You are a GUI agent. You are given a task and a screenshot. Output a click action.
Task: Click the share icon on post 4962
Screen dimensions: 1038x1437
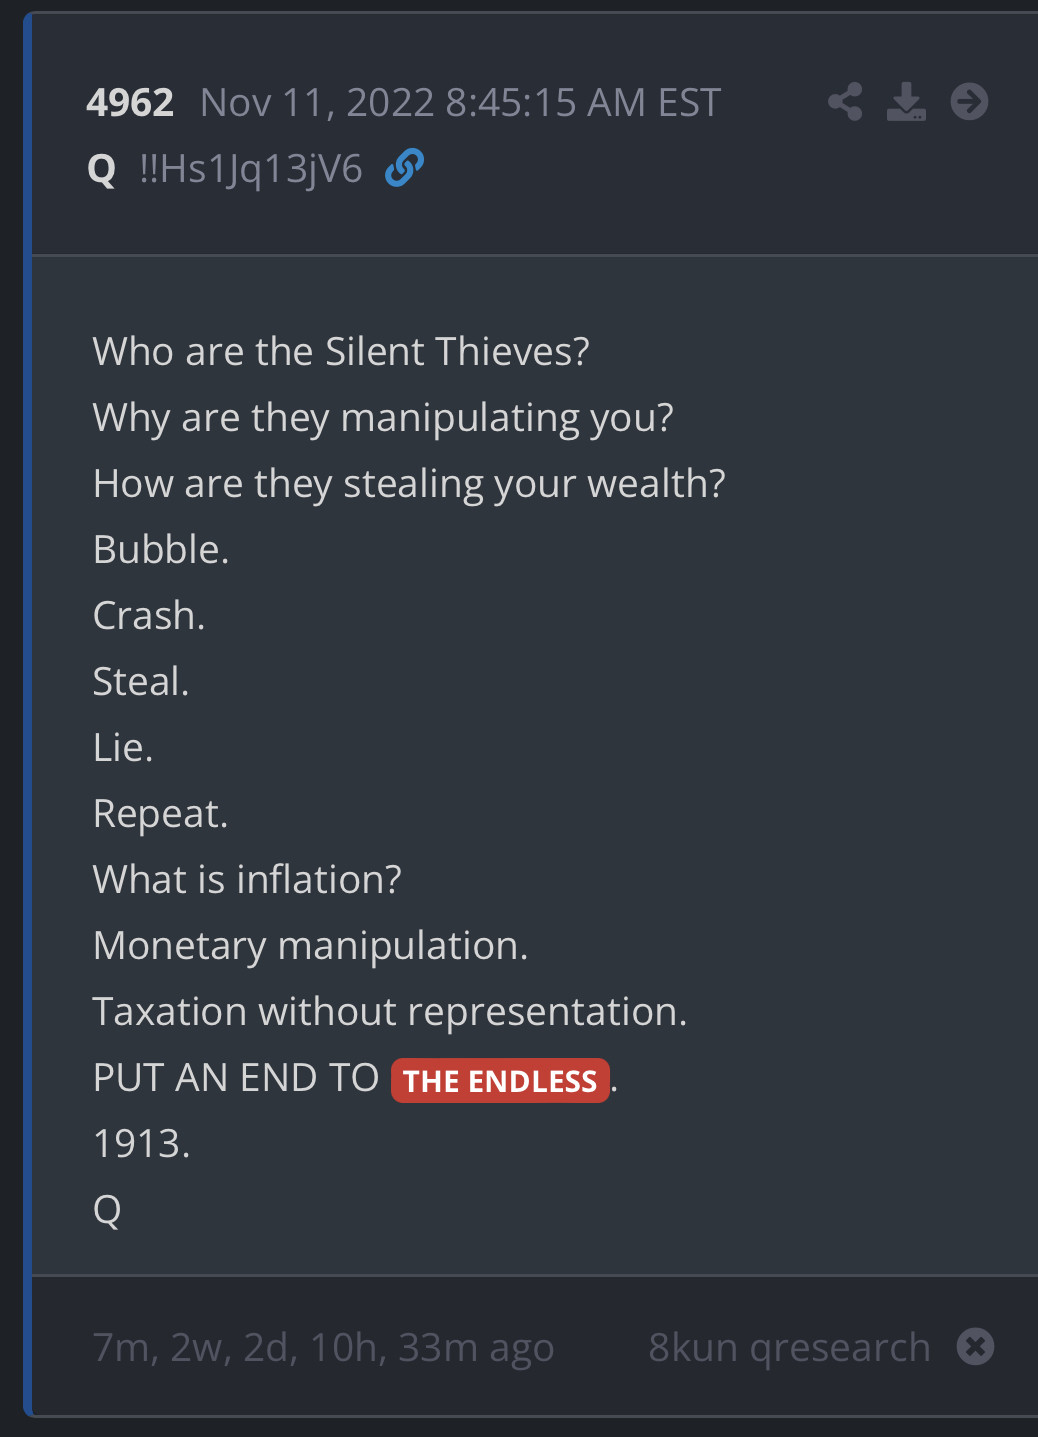(845, 102)
